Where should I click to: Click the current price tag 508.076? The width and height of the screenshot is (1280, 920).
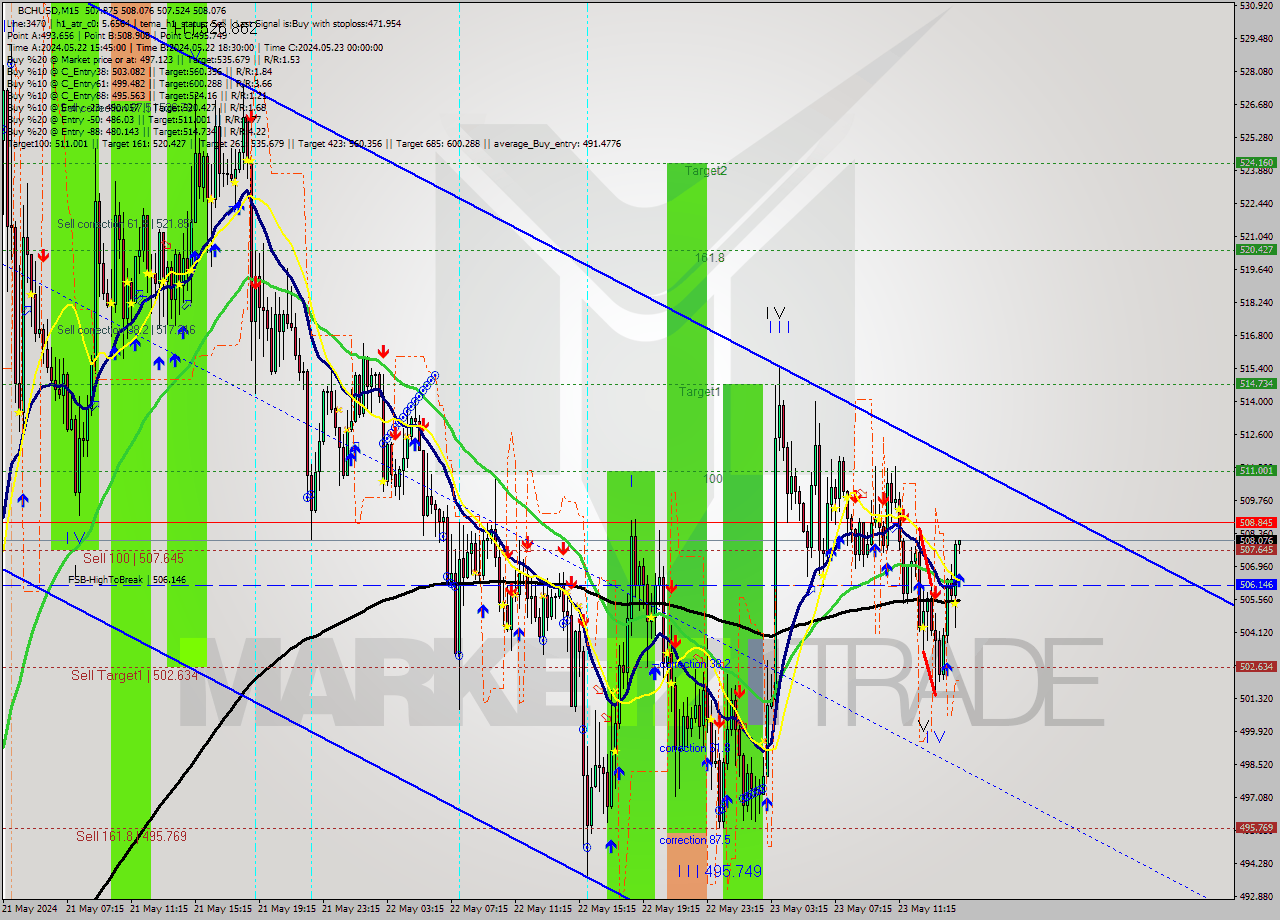[1256, 540]
